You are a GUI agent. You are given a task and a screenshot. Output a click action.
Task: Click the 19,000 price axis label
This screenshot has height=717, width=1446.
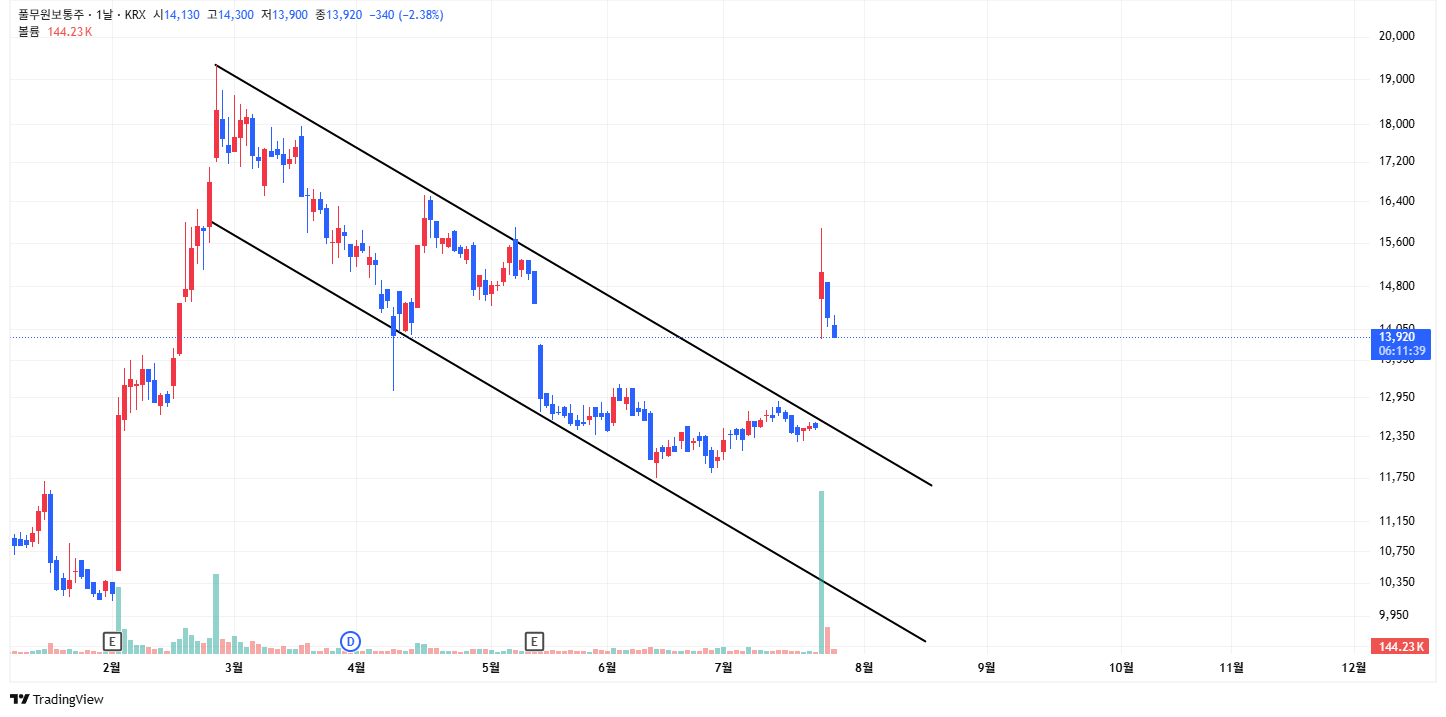click(1396, 79)
